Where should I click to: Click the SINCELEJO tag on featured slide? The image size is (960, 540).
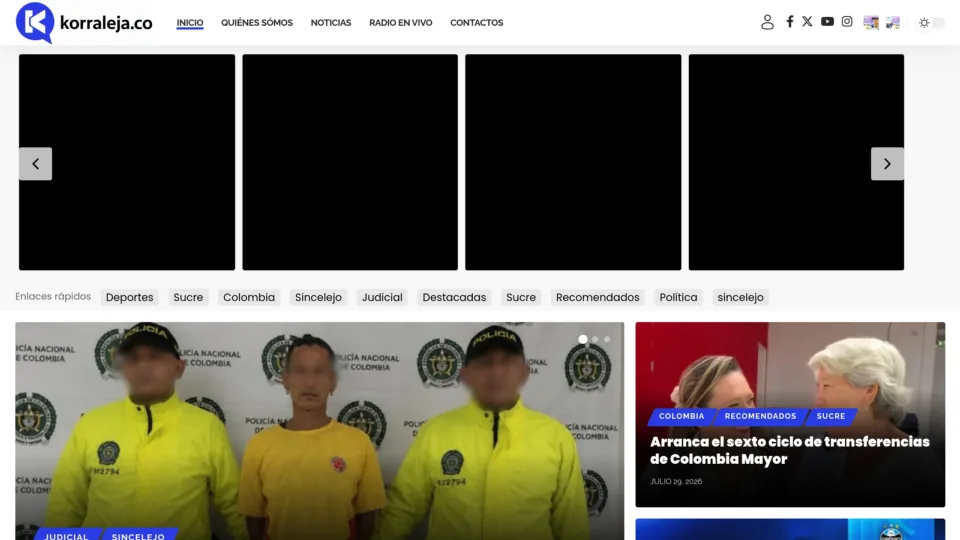point(138,536)
